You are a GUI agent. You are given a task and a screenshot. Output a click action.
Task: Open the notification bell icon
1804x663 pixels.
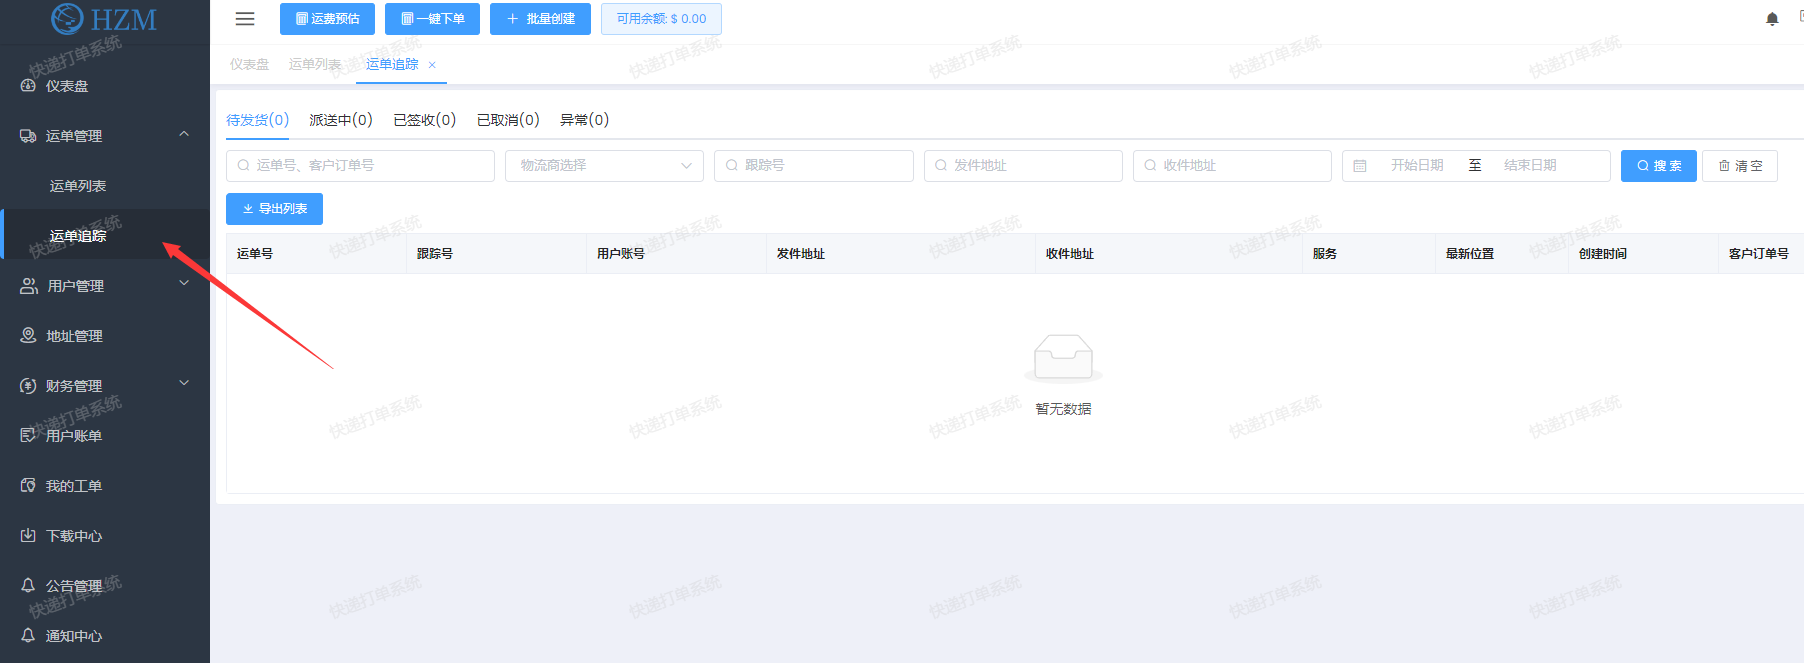click(1772, 19)
